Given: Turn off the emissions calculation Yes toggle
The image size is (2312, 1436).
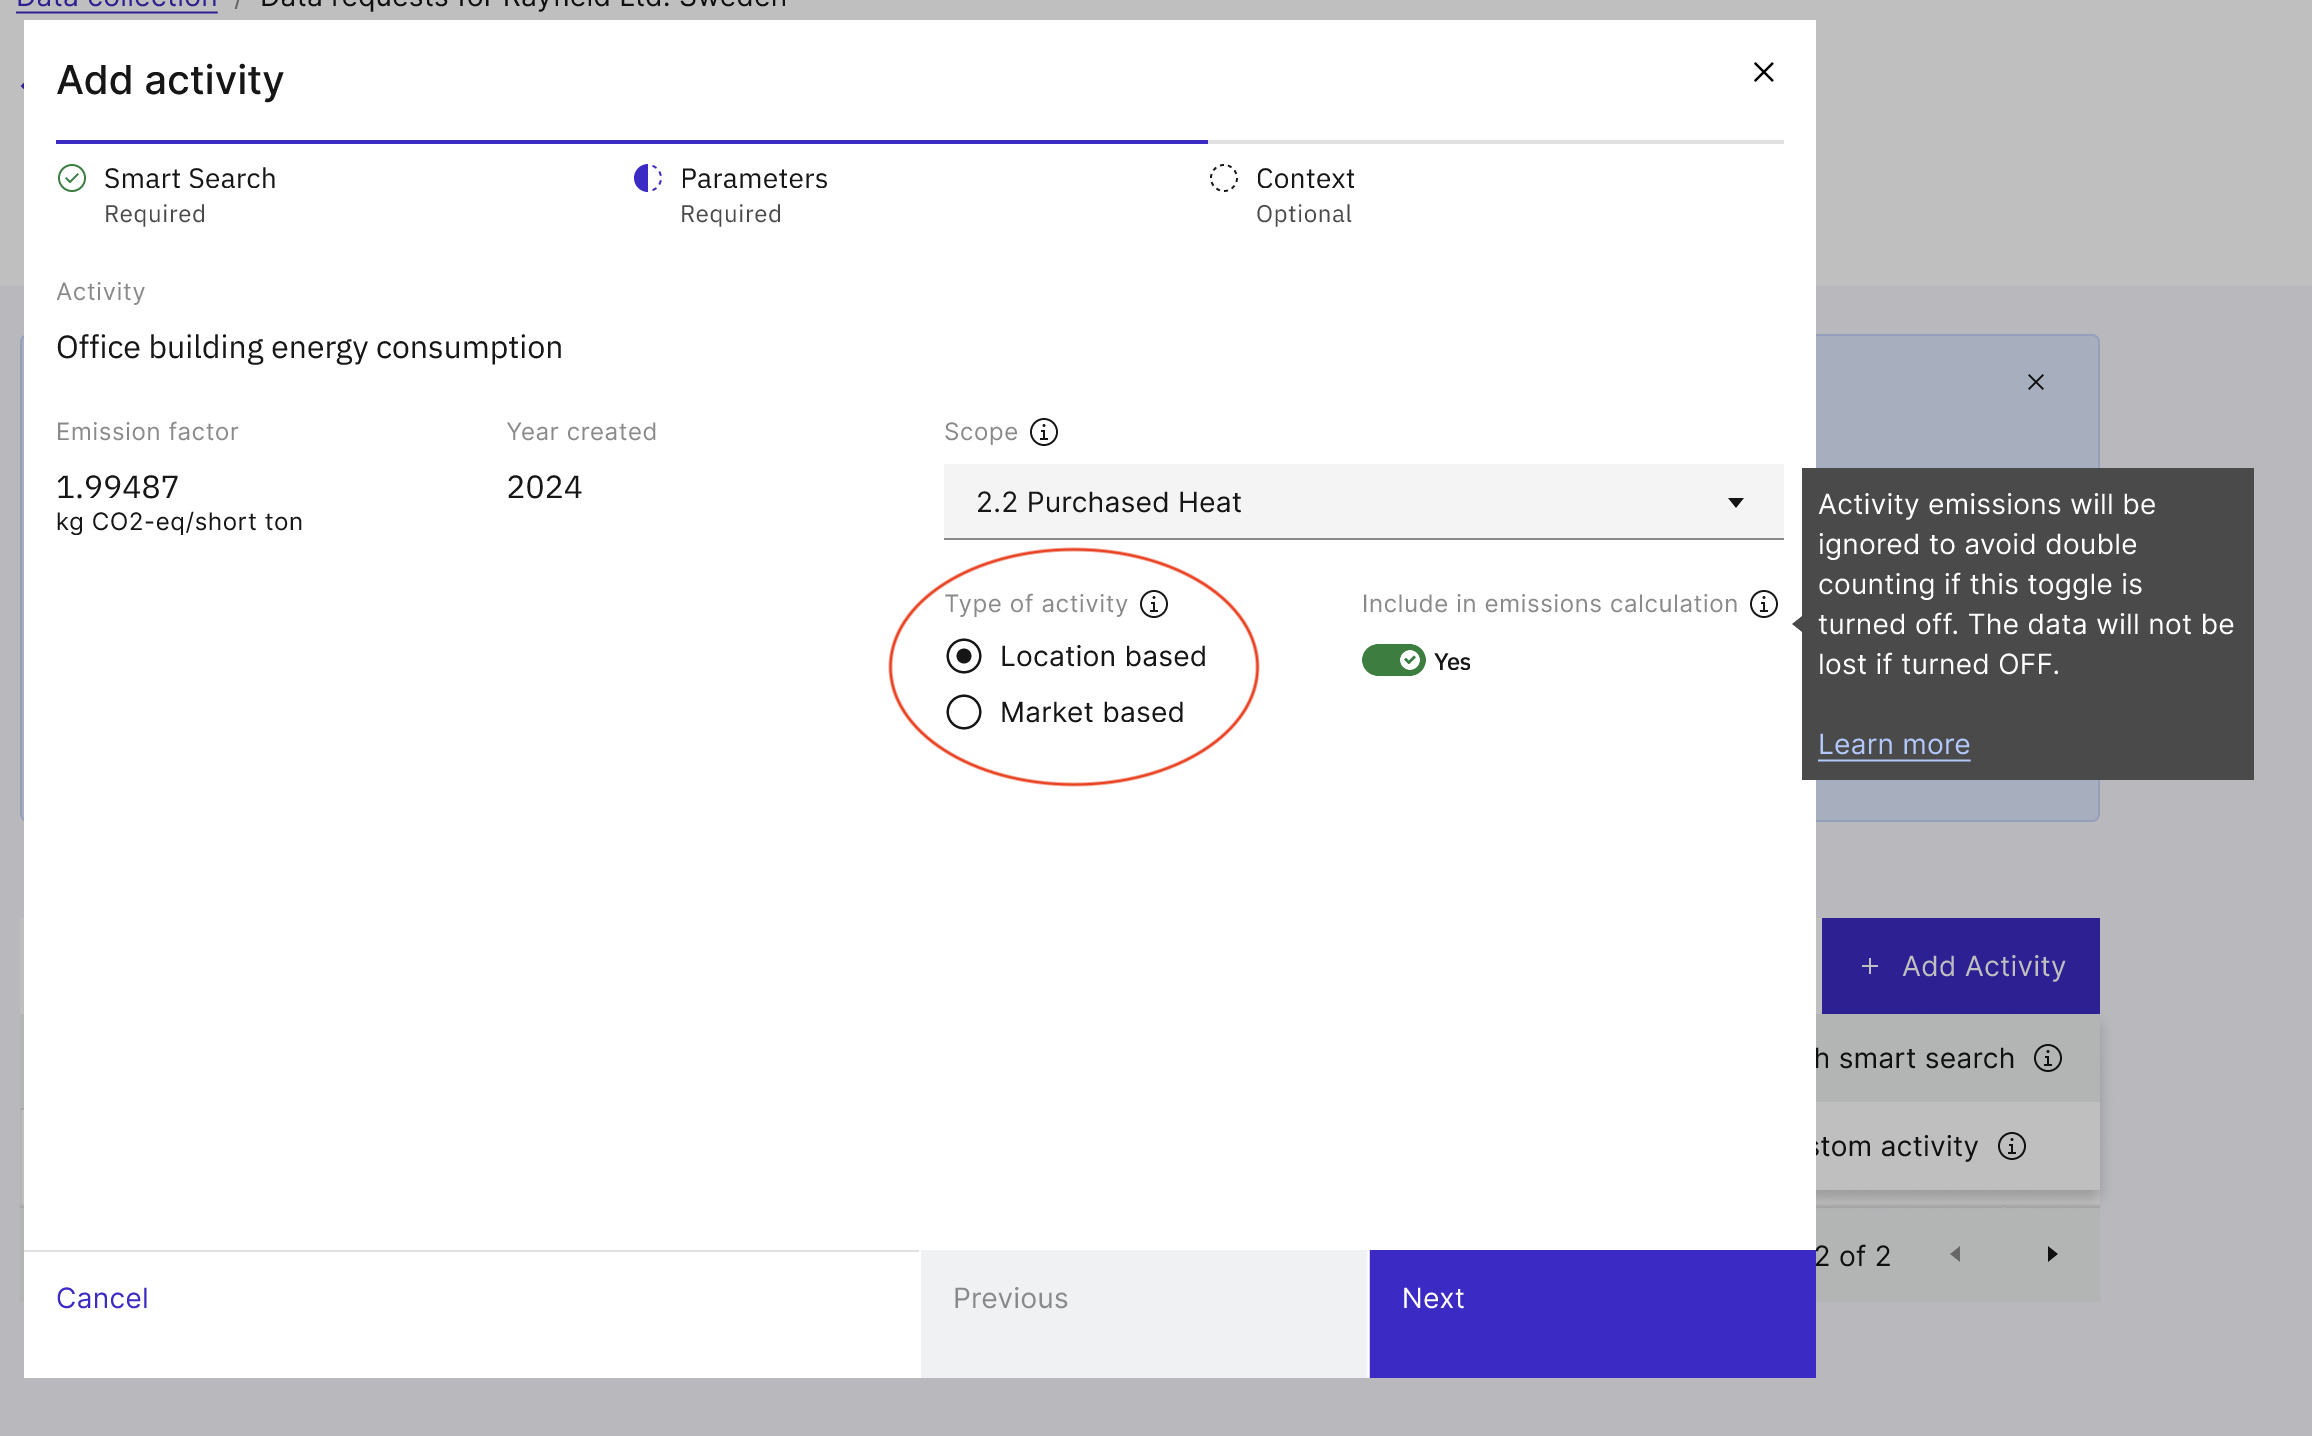Looking at the screenshot, I should (x=1393, y=660).
